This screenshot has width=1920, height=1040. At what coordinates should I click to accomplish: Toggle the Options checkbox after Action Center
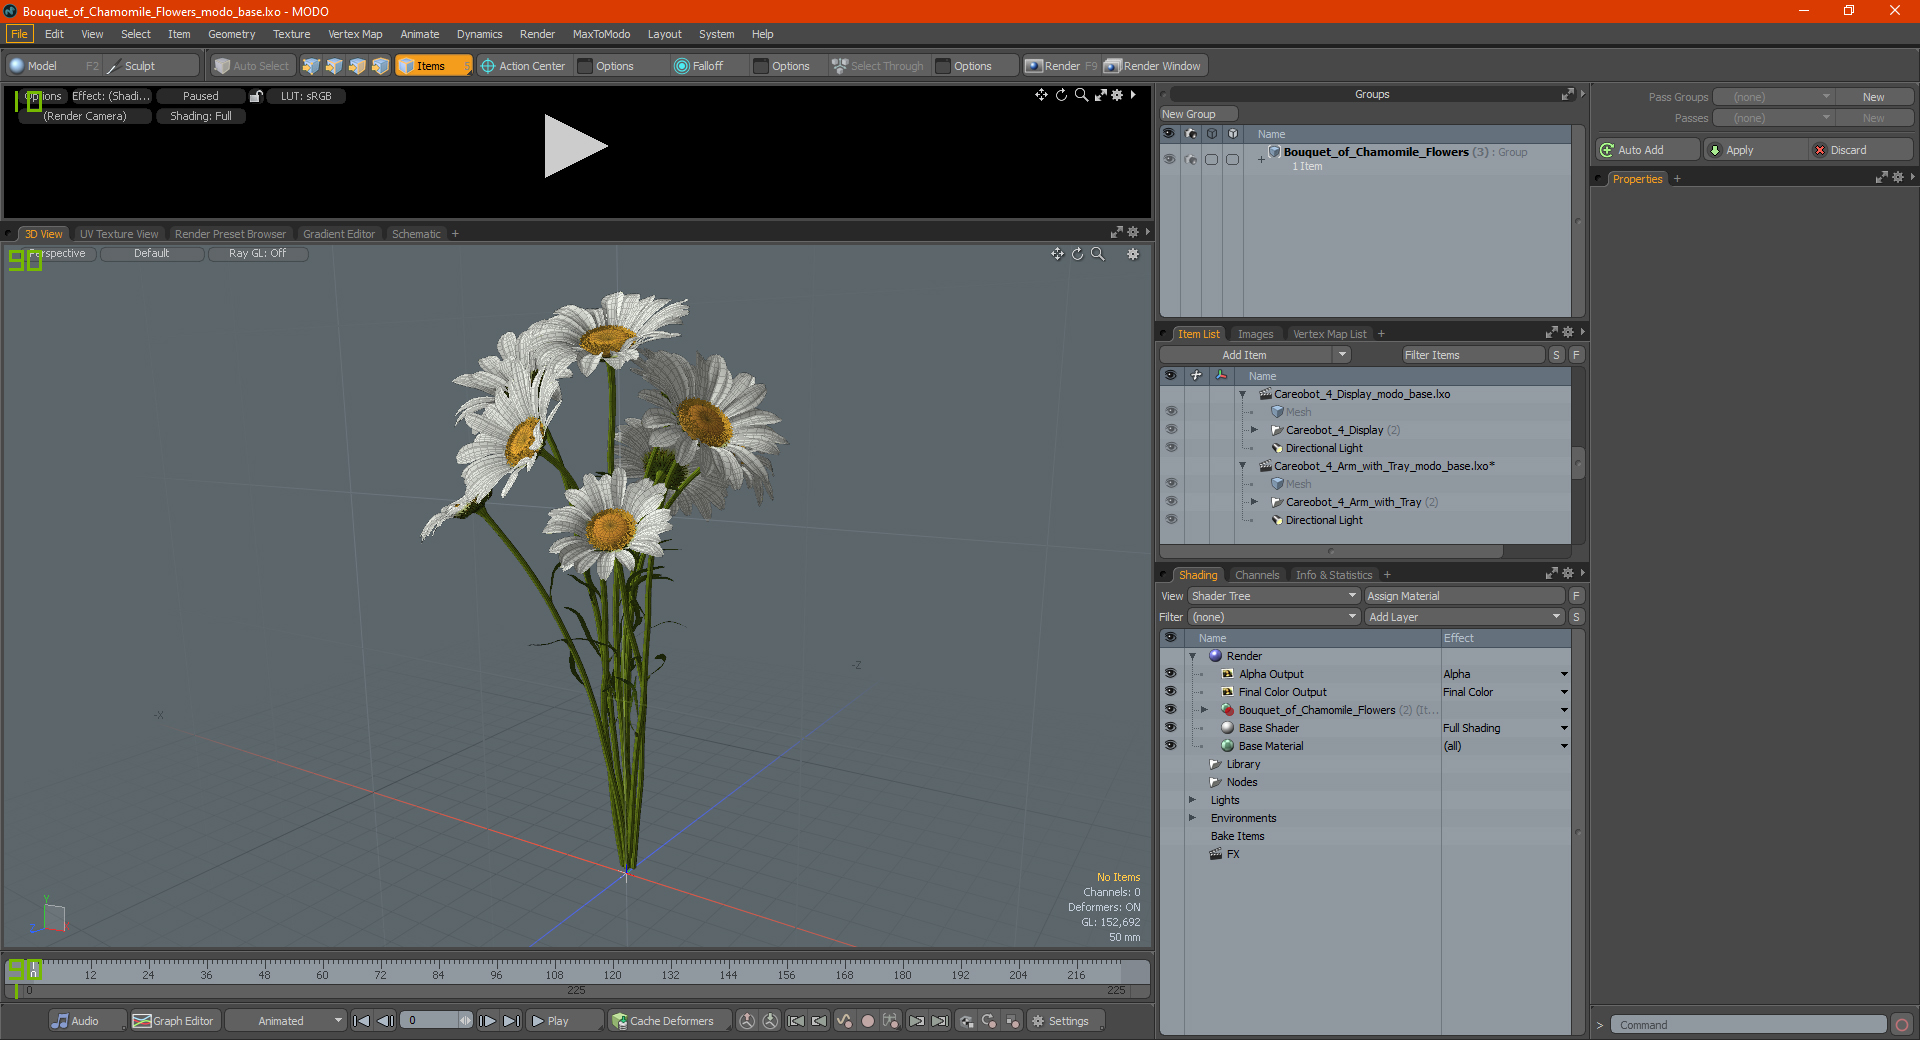(586, 66)
